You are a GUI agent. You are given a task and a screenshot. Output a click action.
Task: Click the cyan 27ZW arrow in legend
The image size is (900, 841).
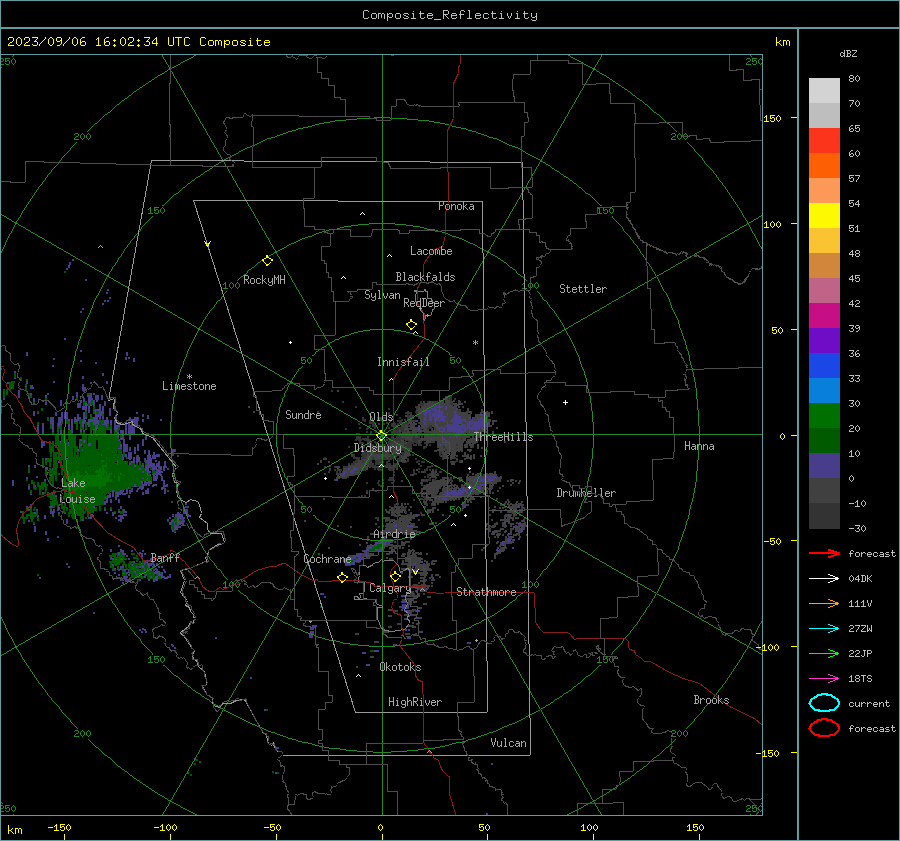(x=824, y=629)
